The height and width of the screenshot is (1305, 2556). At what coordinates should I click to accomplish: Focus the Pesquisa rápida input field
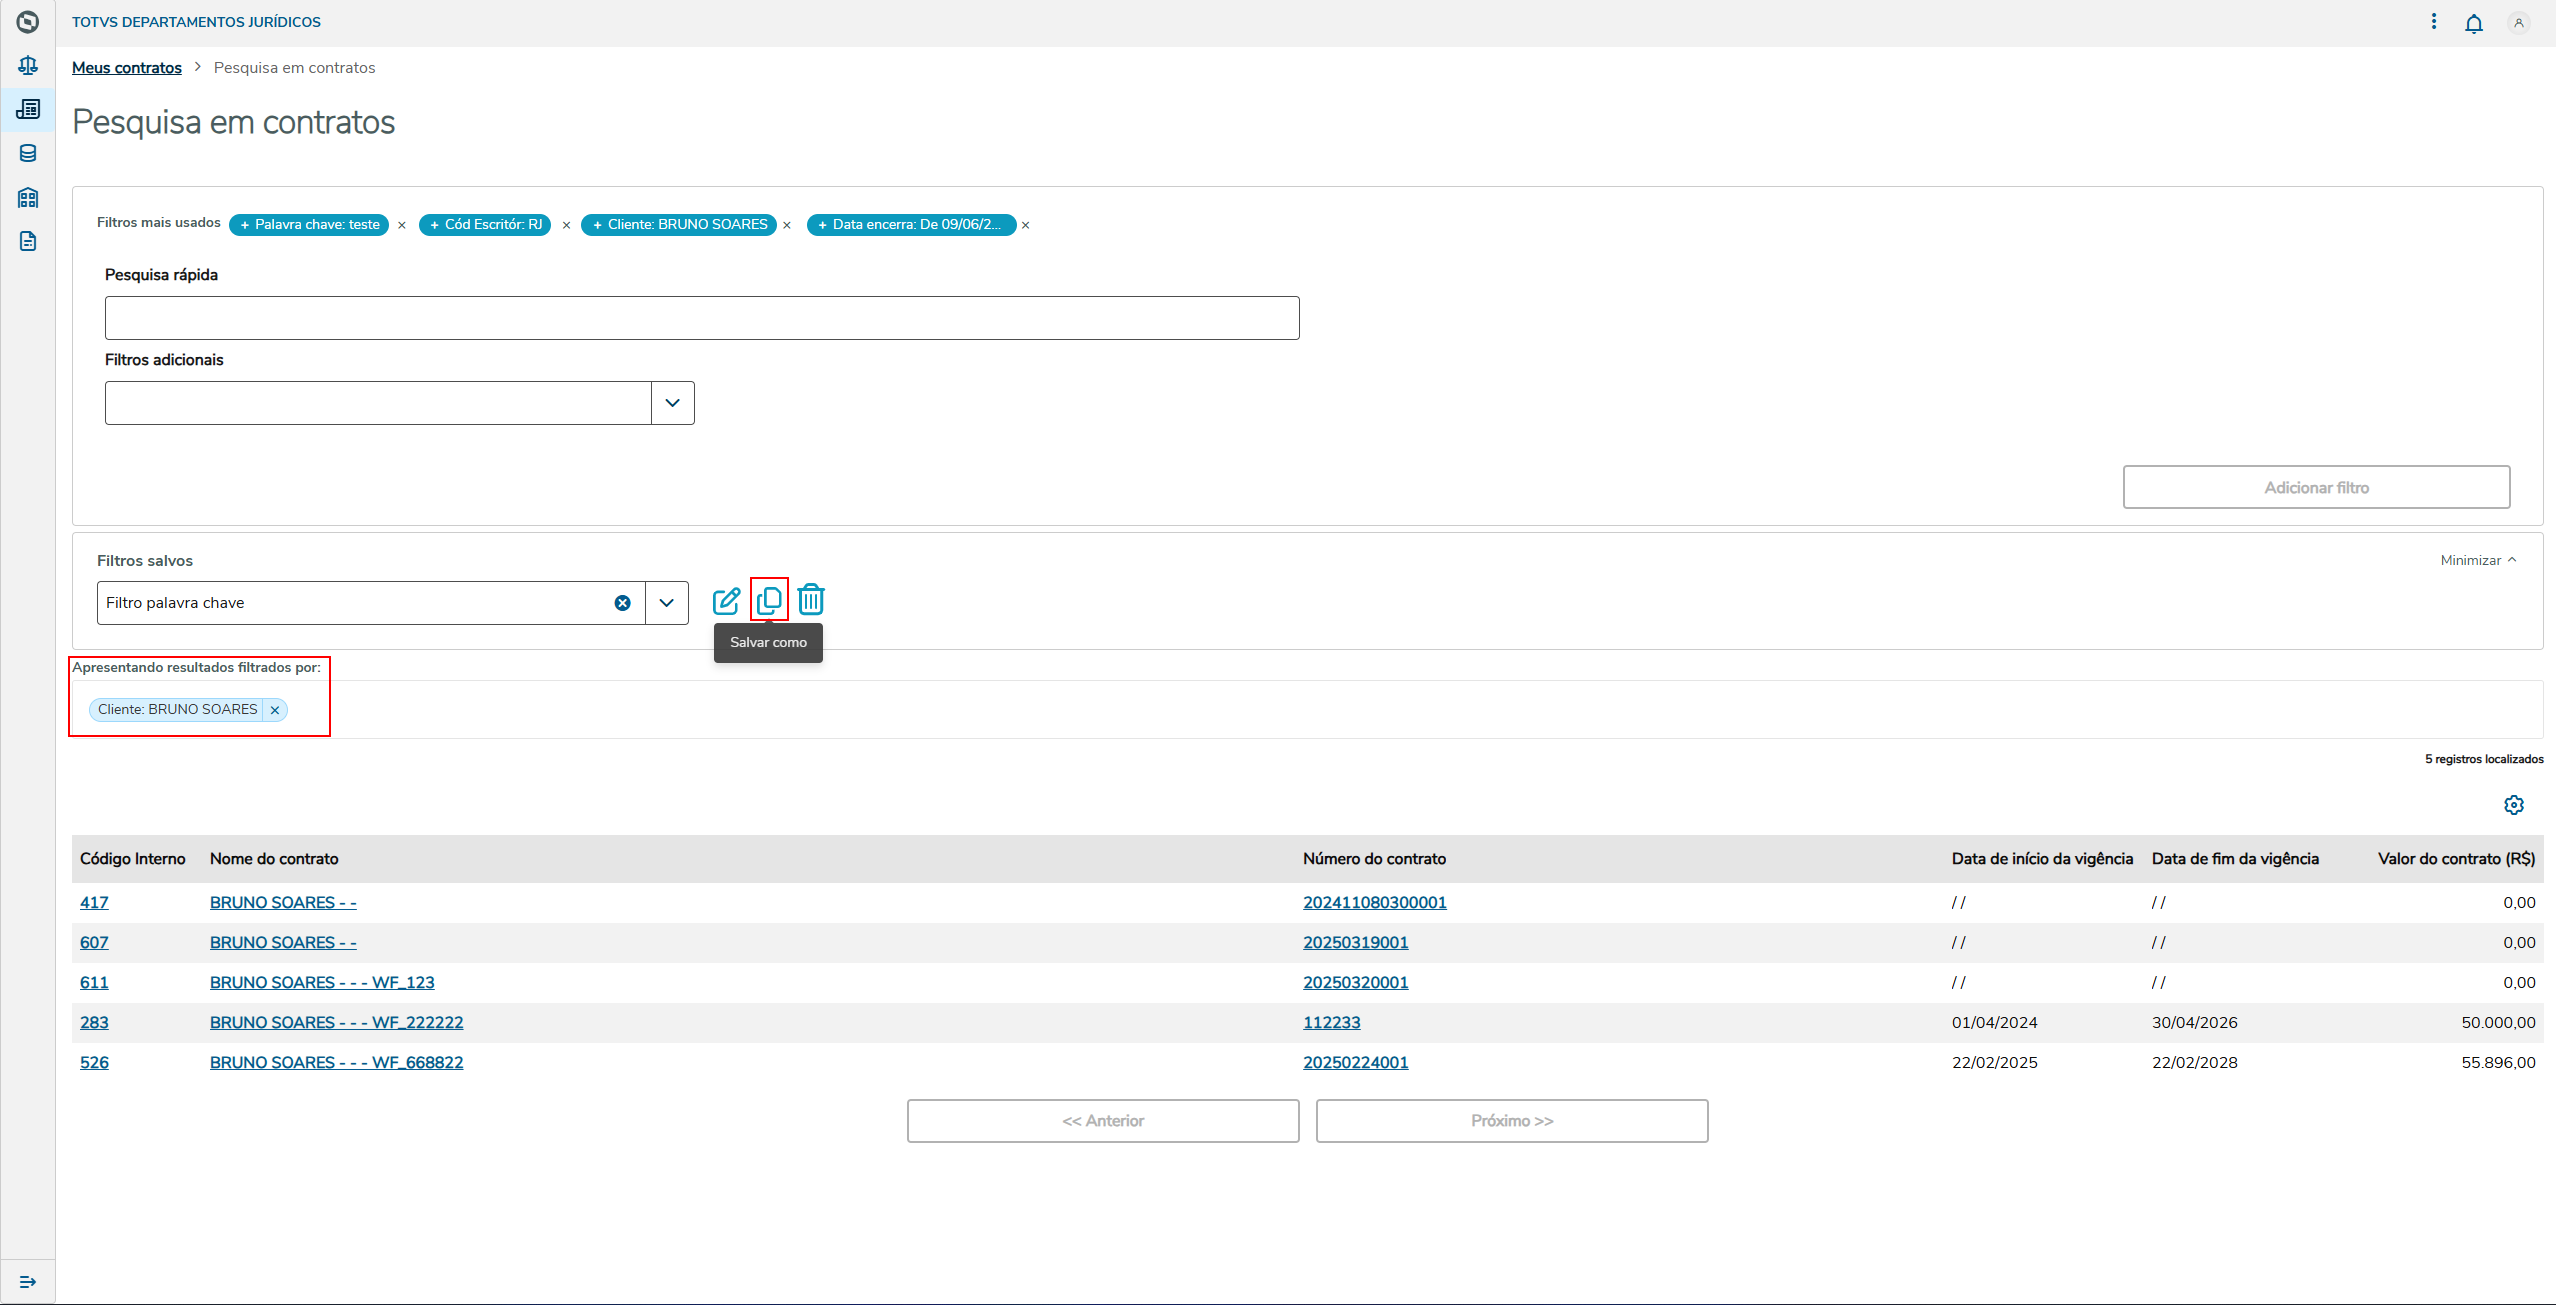pos(701,318)
